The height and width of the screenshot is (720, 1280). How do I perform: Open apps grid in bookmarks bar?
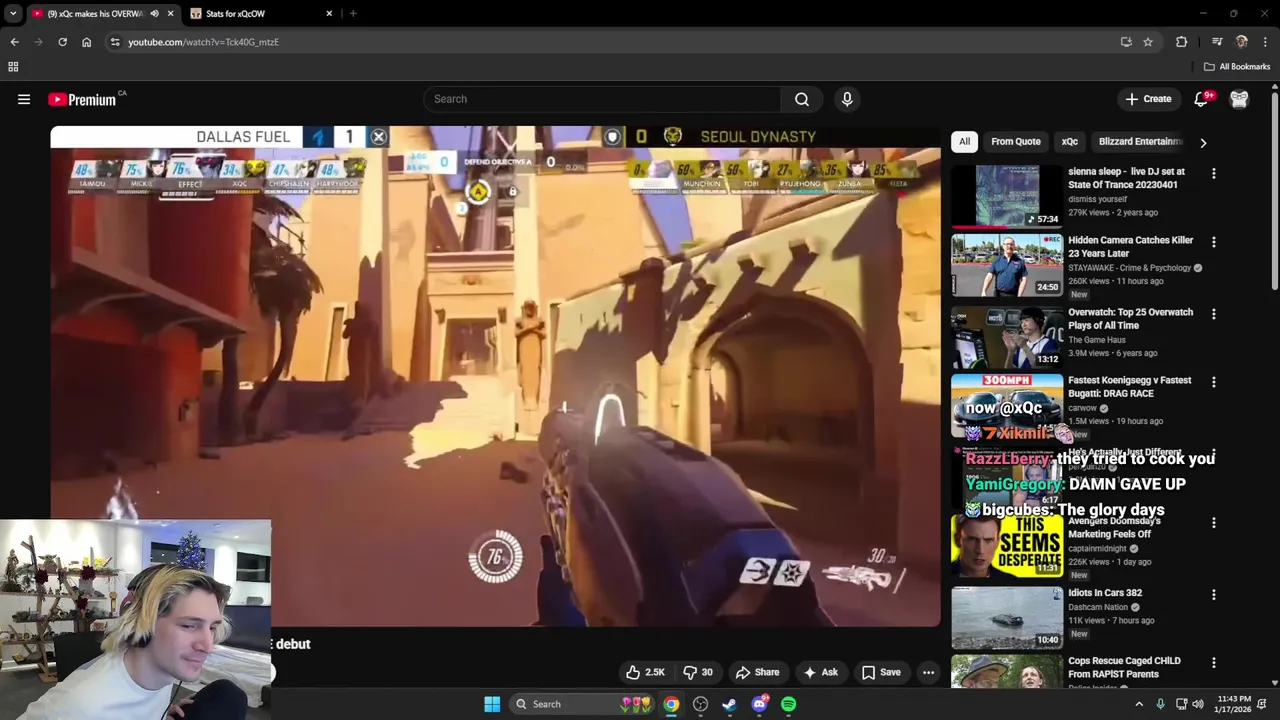point(13,67)
